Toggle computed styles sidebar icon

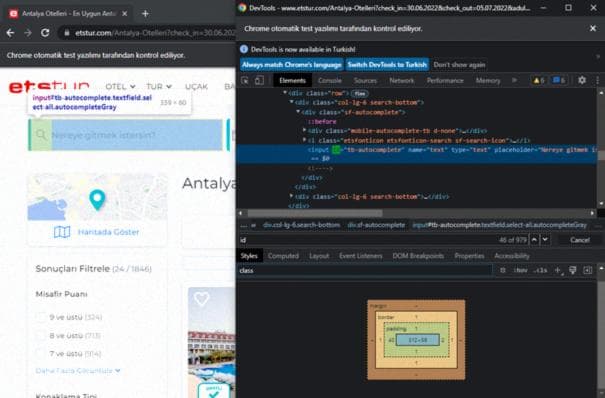click(587, 270)
